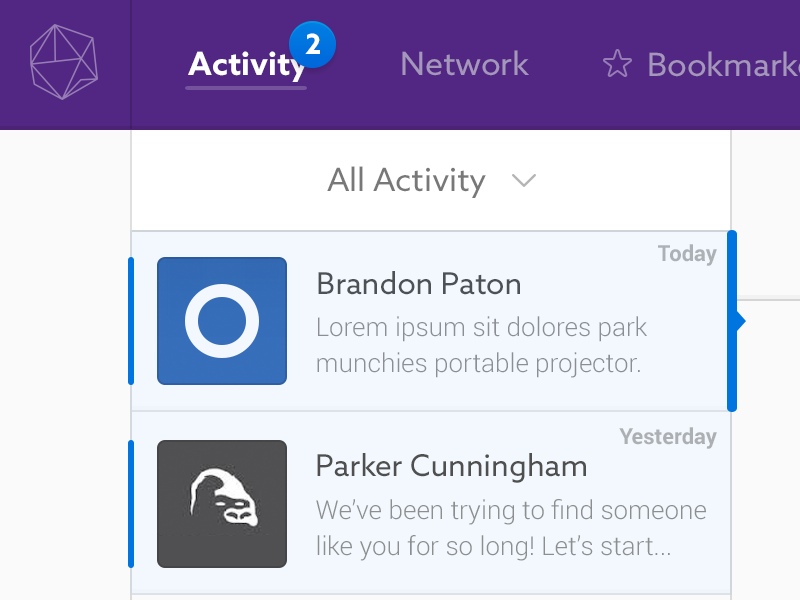Click the polyhedron logo icon
Screen dimensions: 800x600
[65, 63]
